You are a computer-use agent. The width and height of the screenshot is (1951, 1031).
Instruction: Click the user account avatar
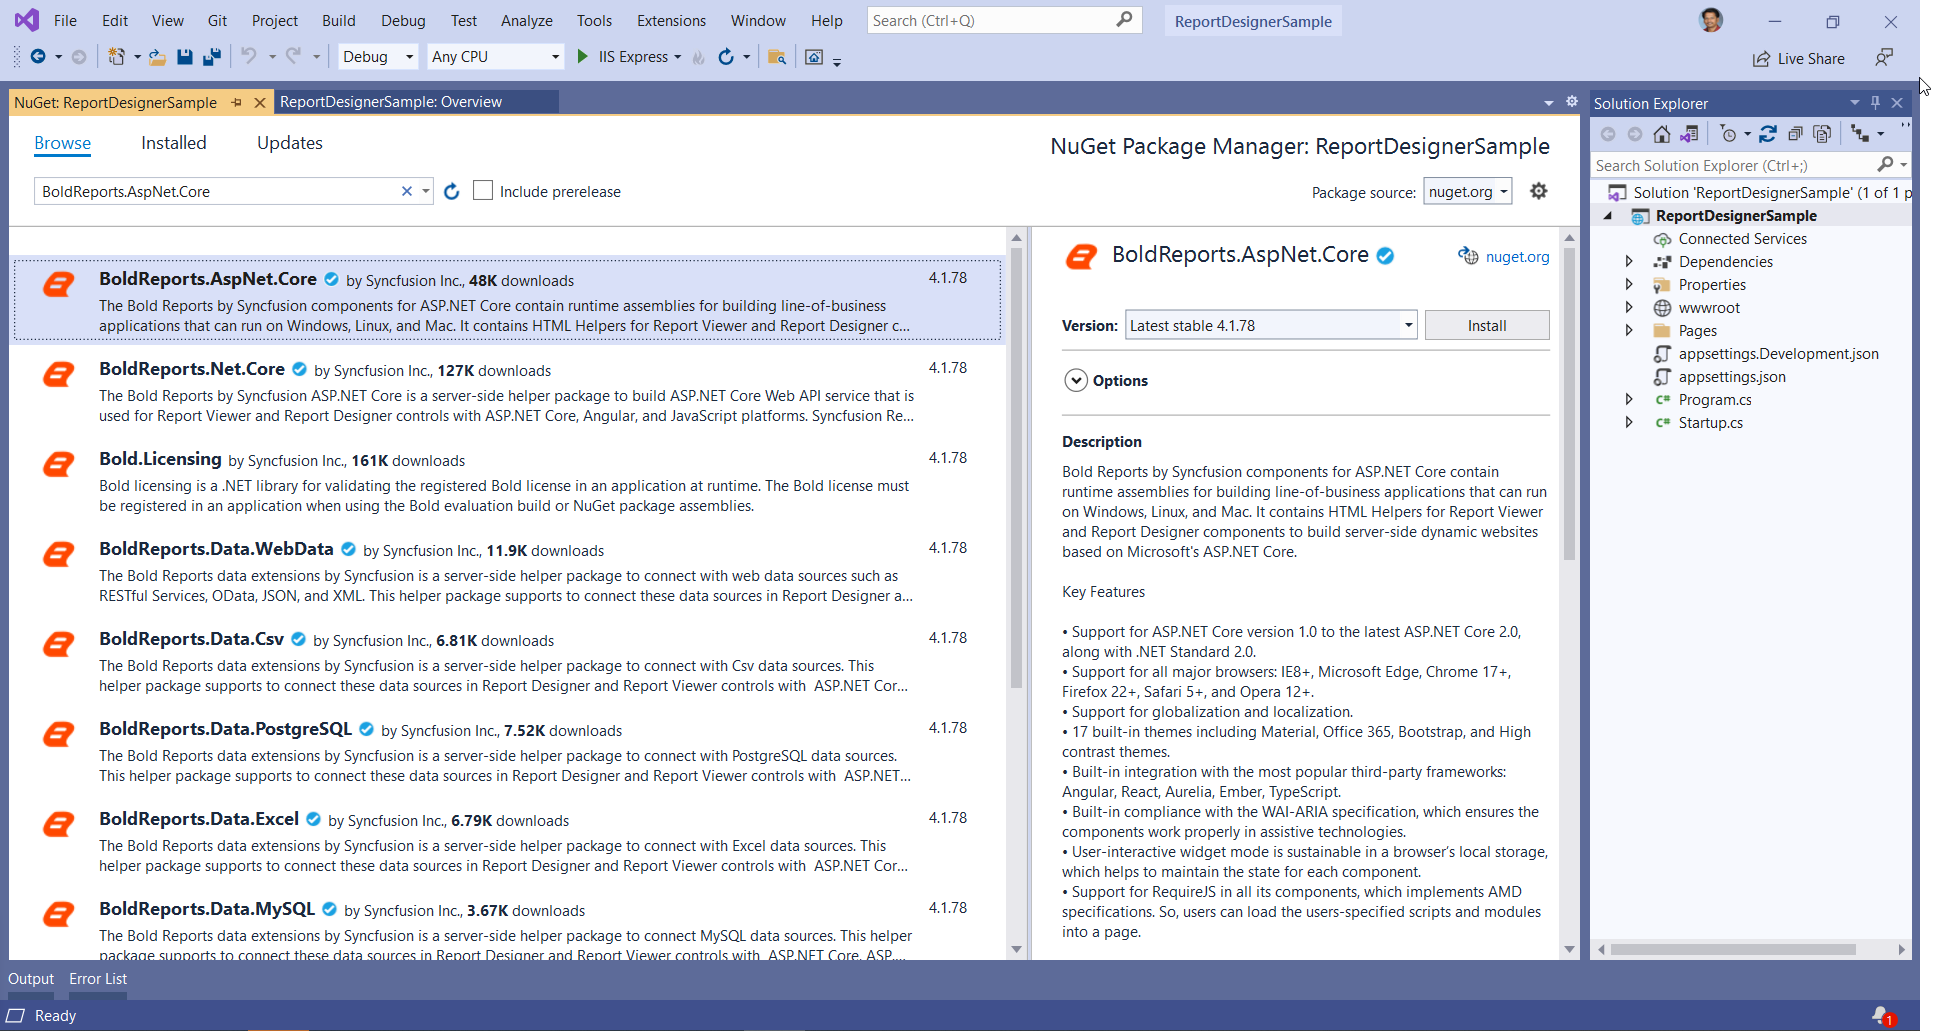1711,20
